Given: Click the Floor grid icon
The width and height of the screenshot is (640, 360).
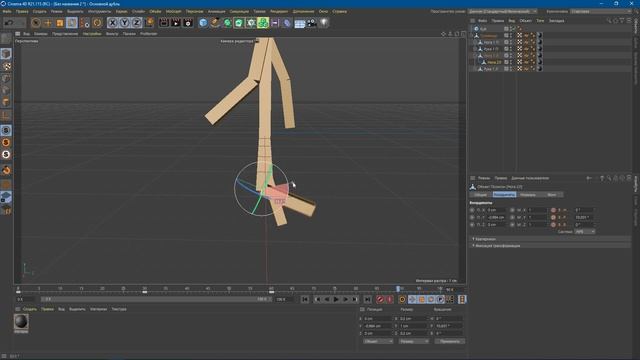Looking at the screenshot, I should (300, 23).
